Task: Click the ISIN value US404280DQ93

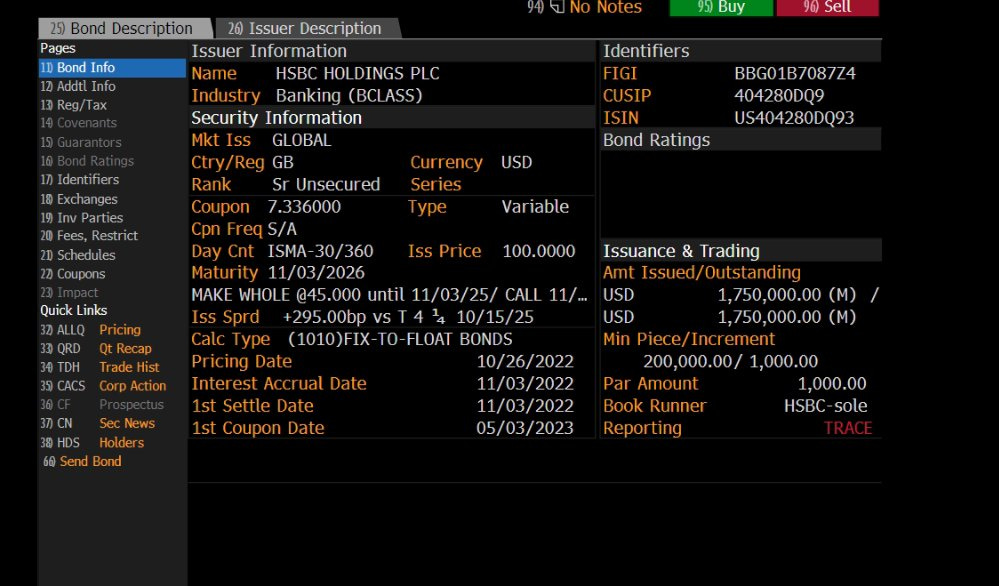Action: pyautogui.click(x=794, y=118)
